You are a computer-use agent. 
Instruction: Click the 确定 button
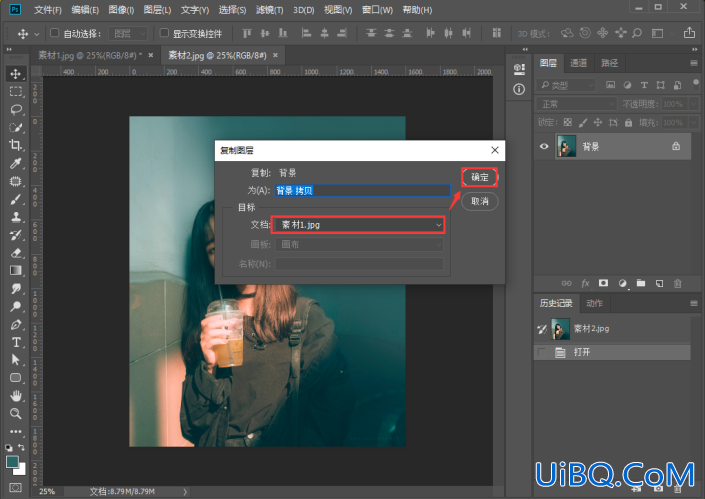coord(479,177)
